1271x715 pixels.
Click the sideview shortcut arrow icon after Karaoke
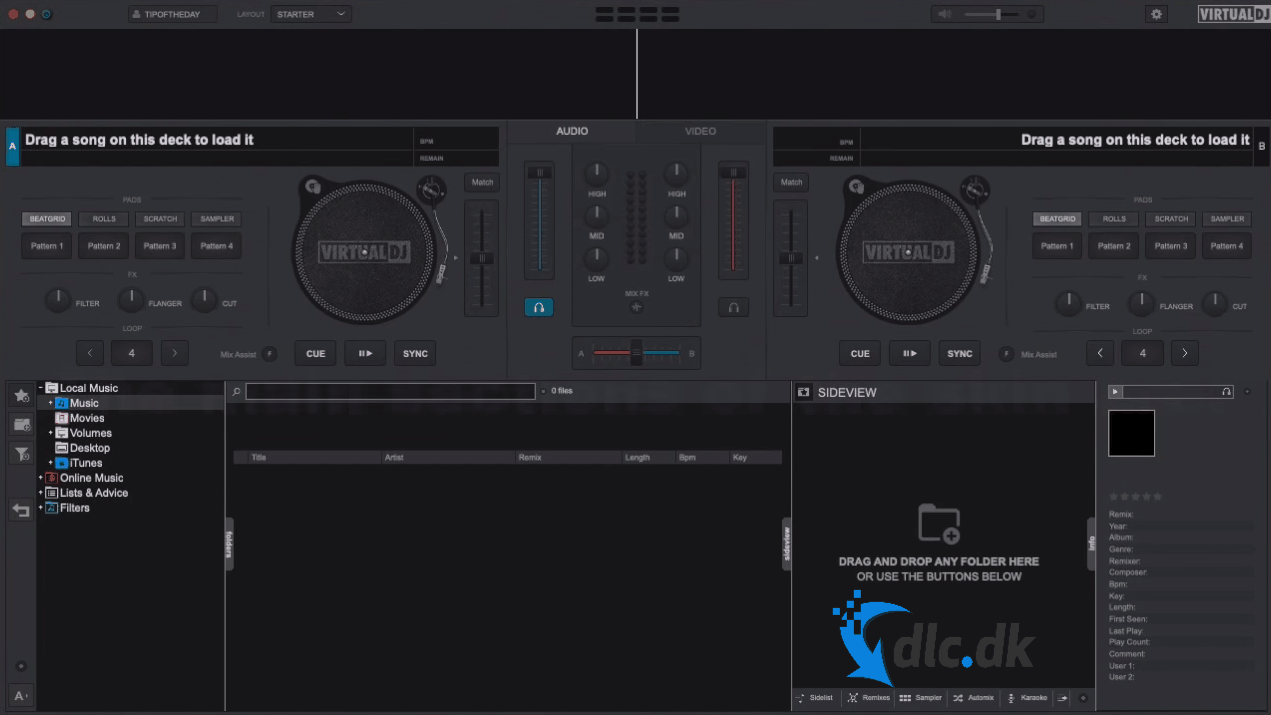(1063, 698)
